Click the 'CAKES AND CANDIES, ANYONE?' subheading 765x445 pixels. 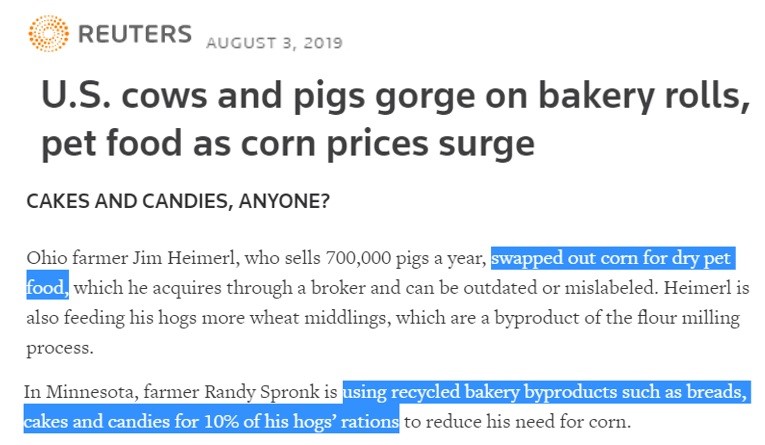coord(178,201)
